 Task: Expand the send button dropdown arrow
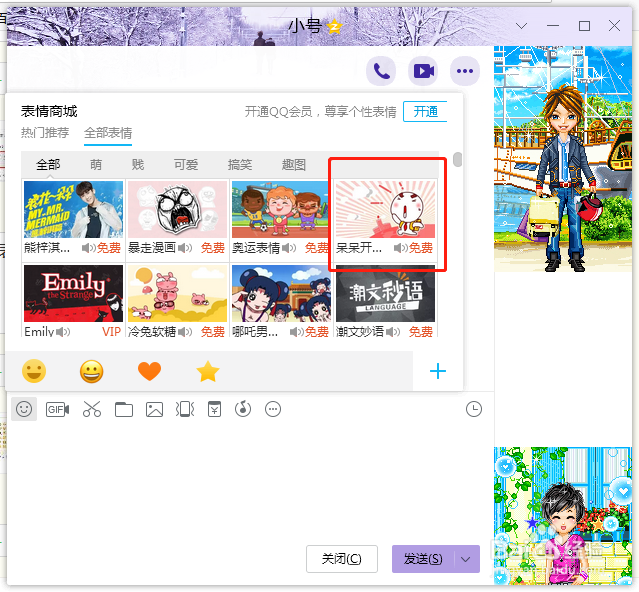[466, 559]
